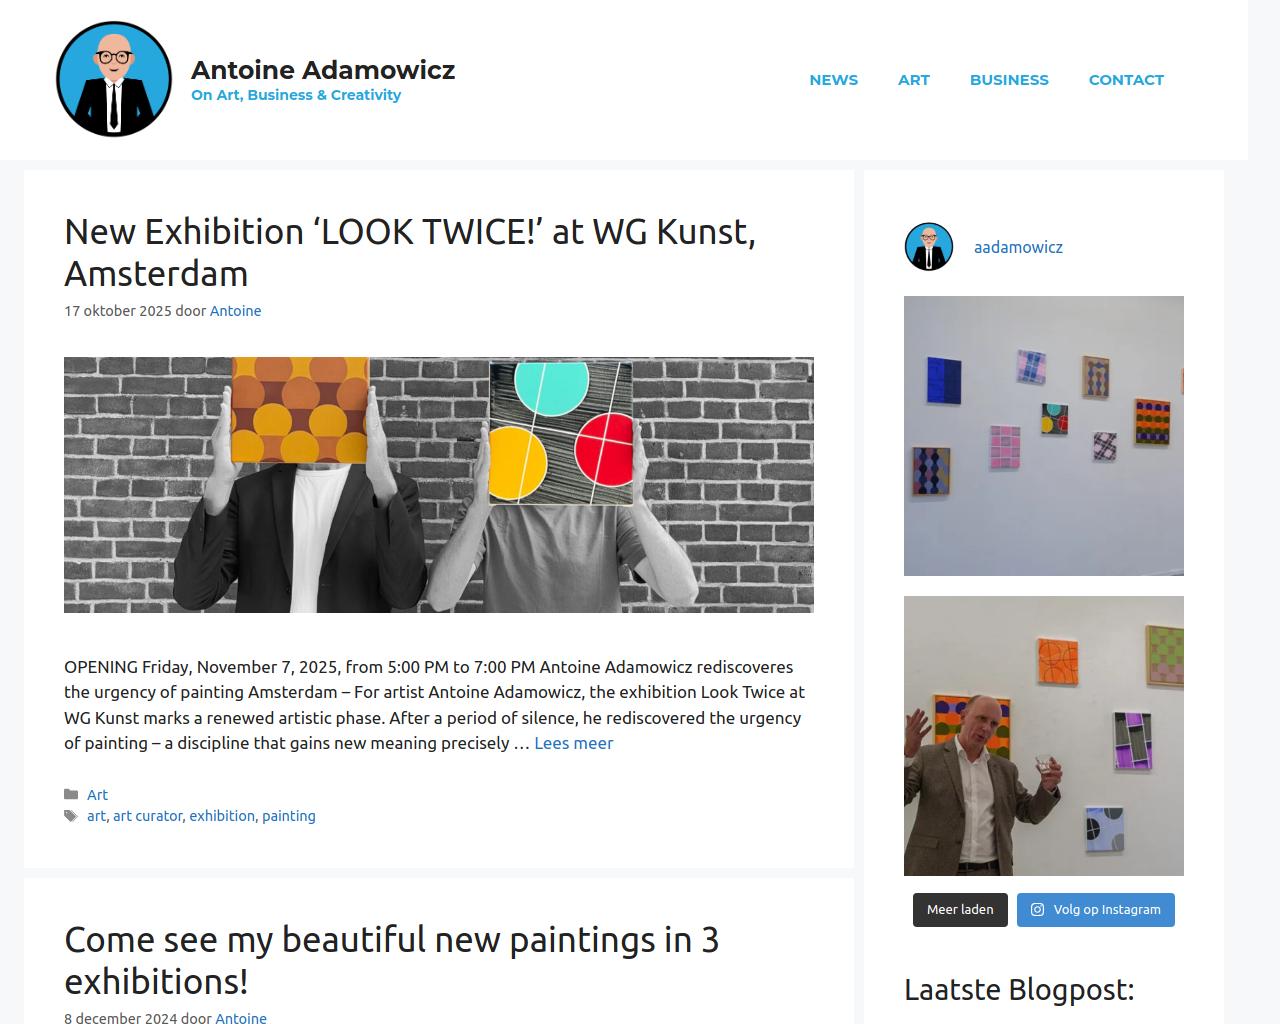Select the 'exhibition' tag link
Image resolution: width=1280 pixels, height=1024 pixels.
(222, 816)
